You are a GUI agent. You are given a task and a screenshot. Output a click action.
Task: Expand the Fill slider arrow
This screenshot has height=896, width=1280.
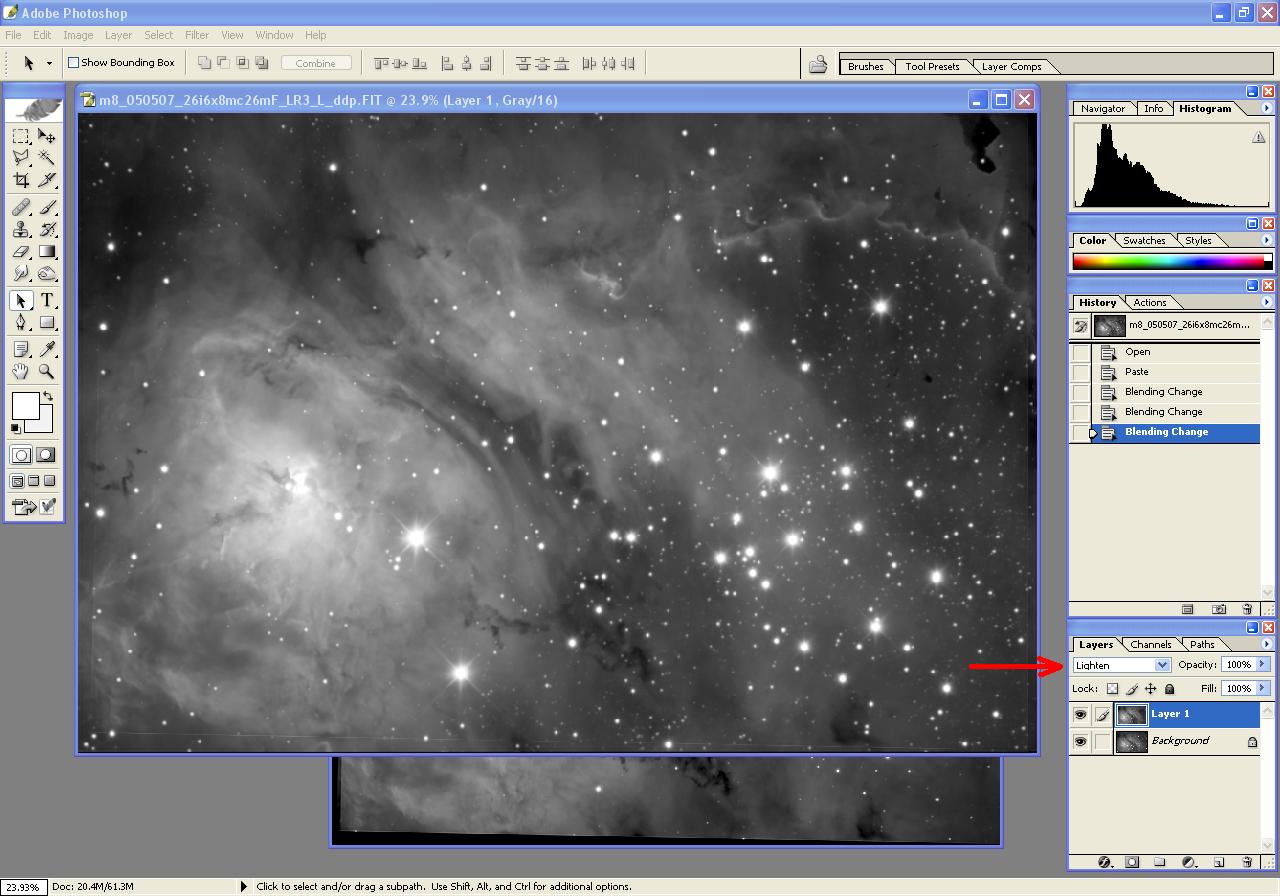pos(1262,688)
